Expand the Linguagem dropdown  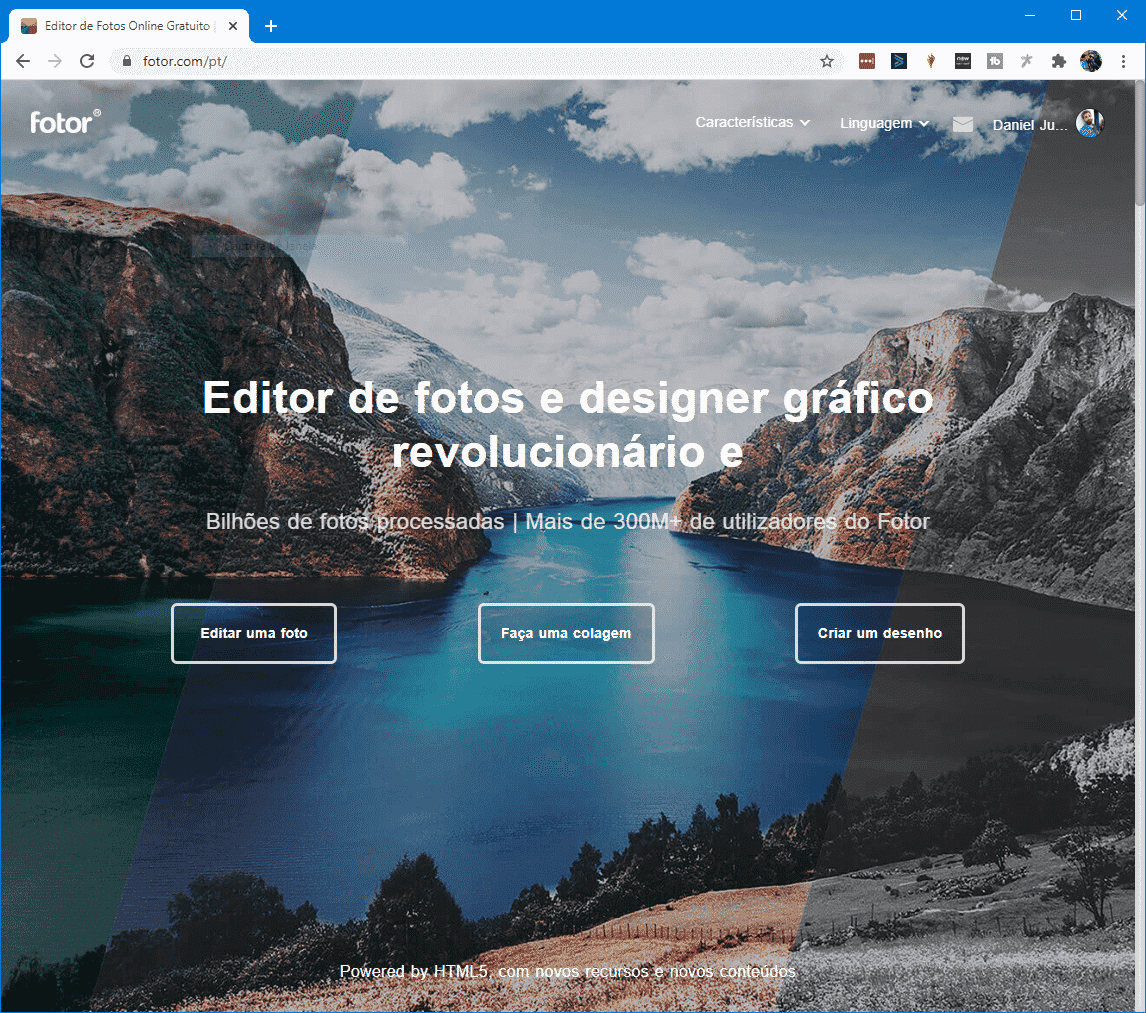[884, 123]
